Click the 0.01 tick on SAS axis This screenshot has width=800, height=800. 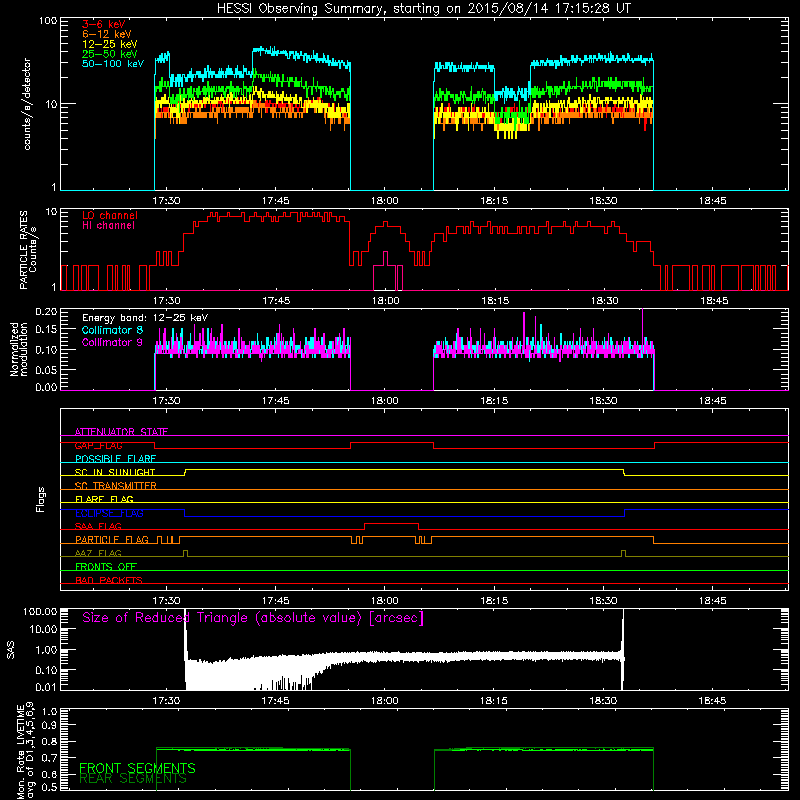pos(46,687)
